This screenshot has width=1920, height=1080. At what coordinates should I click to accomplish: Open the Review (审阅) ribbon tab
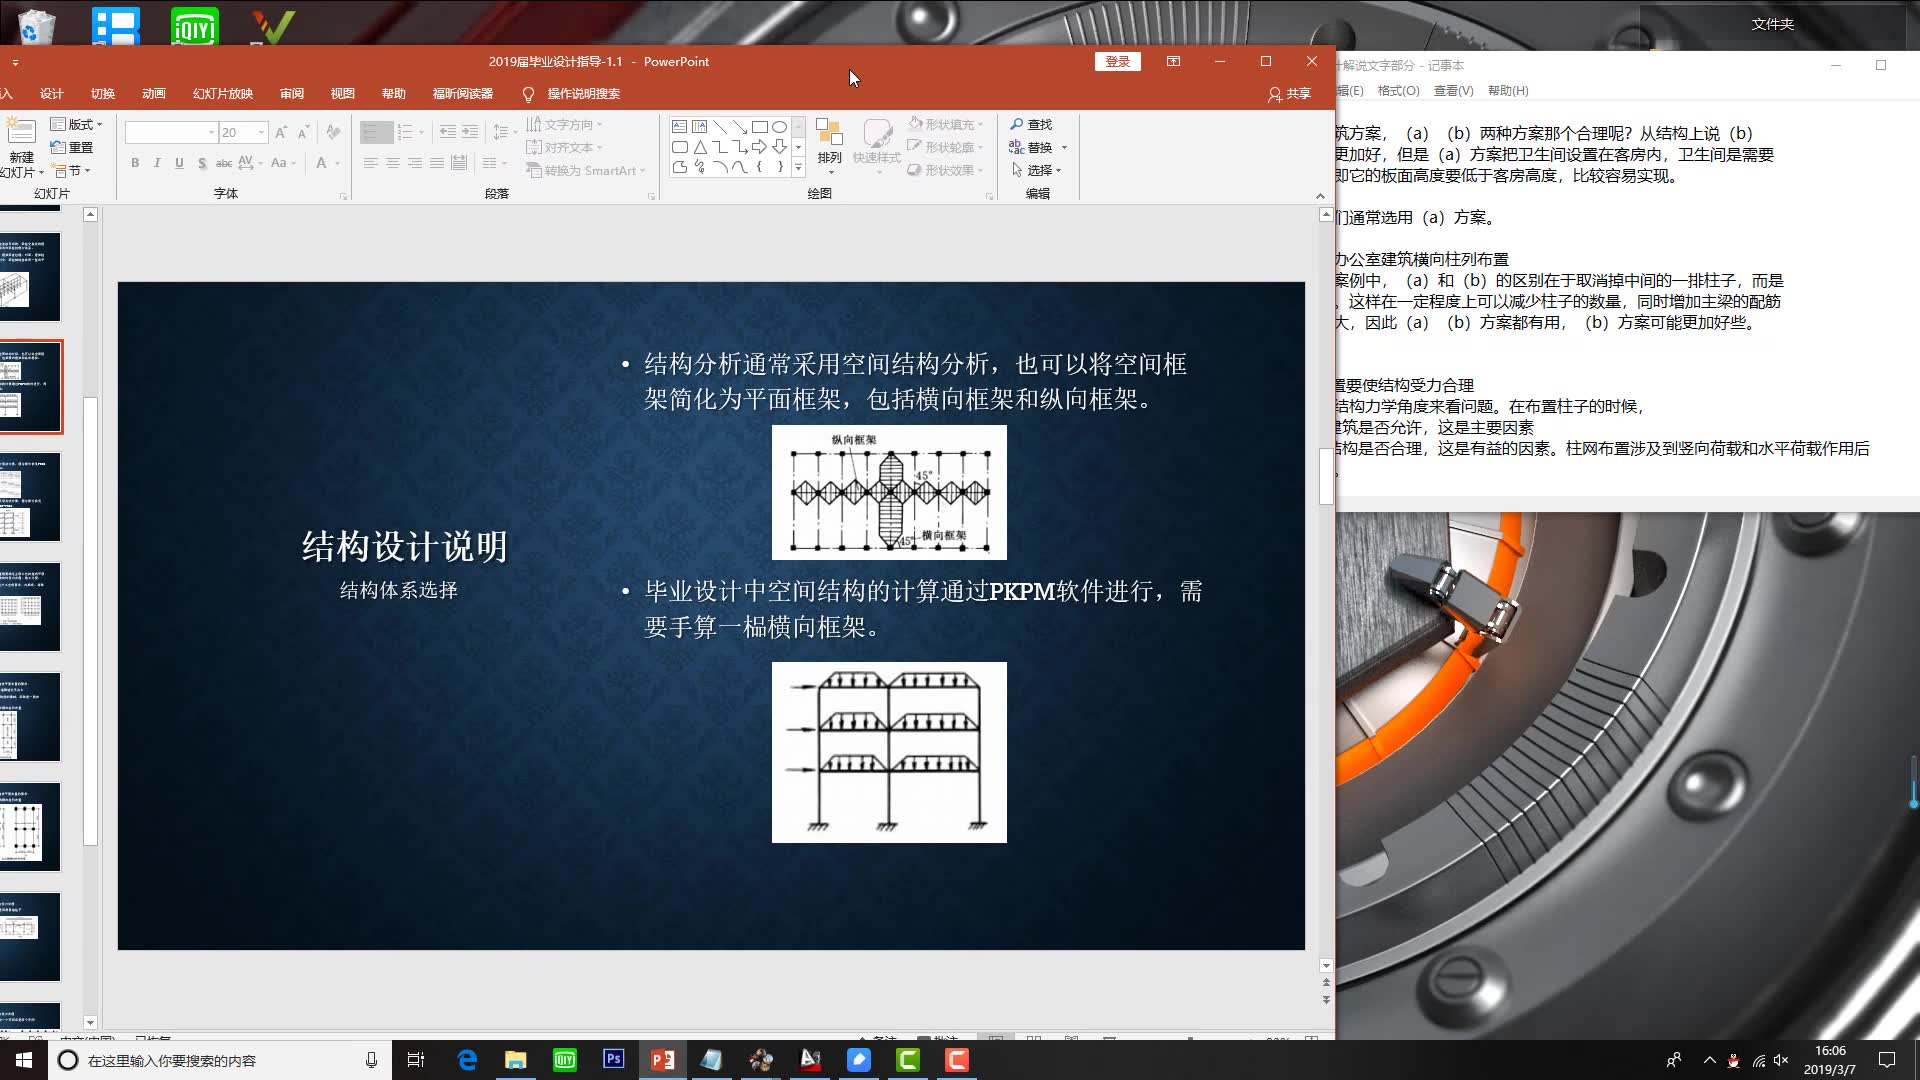click(x=292, y=93)
